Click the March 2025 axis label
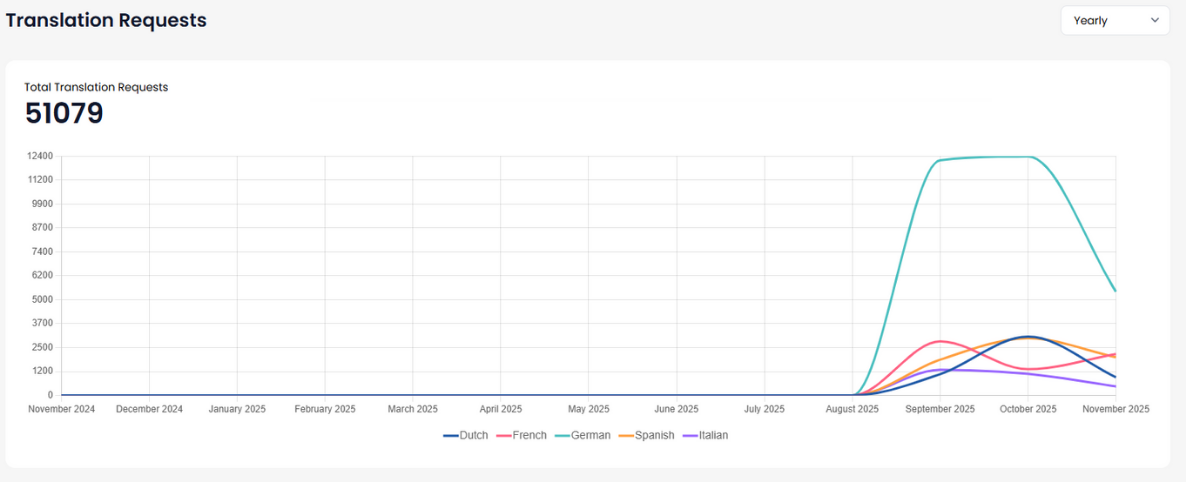The height and width of the screenshot is (483, 1187). (x=413, y=409)
